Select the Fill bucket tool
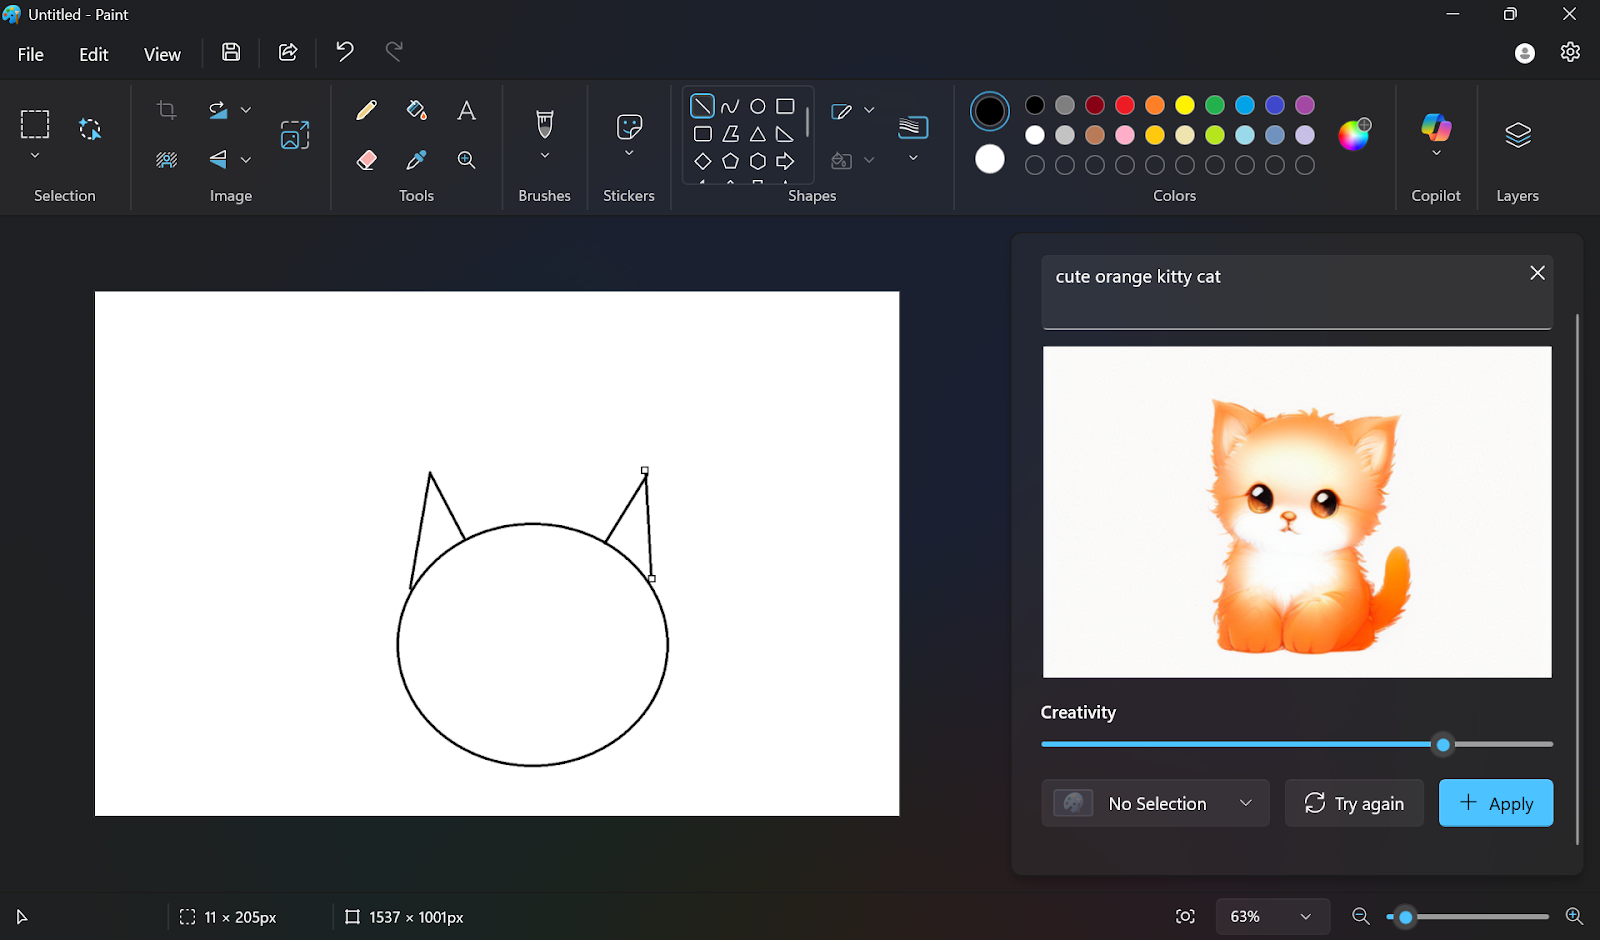 pyautogui.click(x=416, y=110)
